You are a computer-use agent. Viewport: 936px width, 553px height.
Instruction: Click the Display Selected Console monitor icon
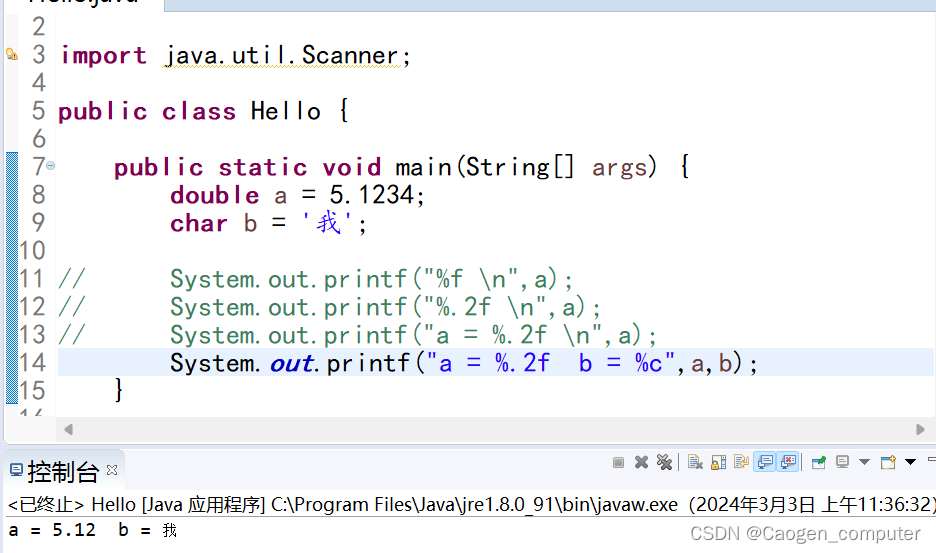pos(842,462)
